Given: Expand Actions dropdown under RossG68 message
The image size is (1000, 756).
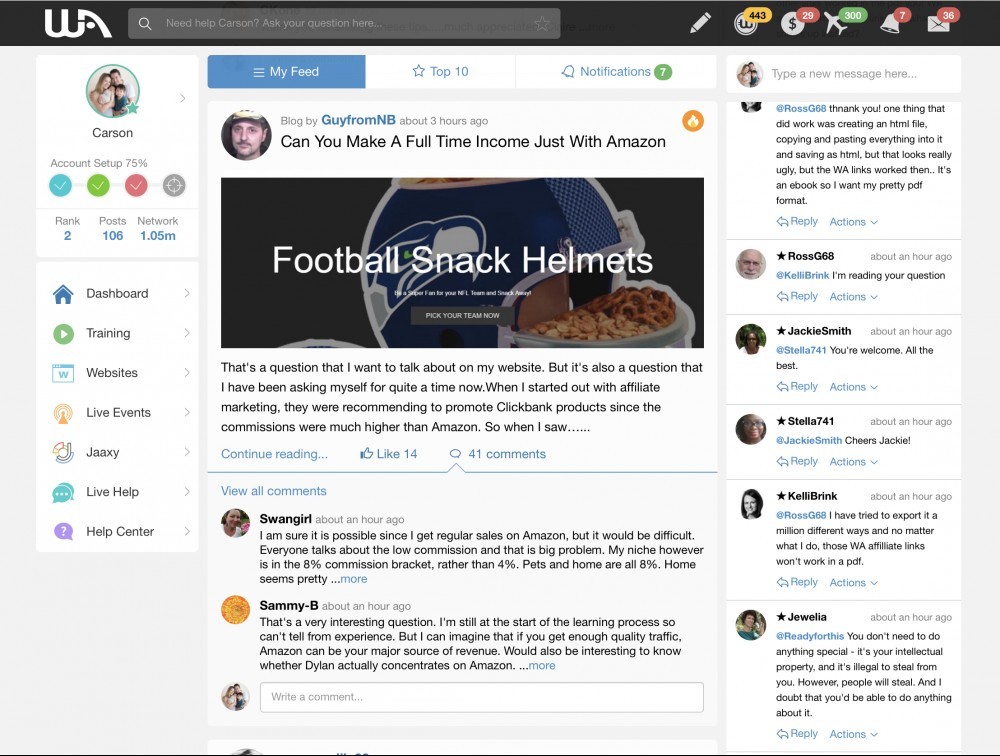Looking at the screenshot, I should pyautogui.click(x=853, y=297).
